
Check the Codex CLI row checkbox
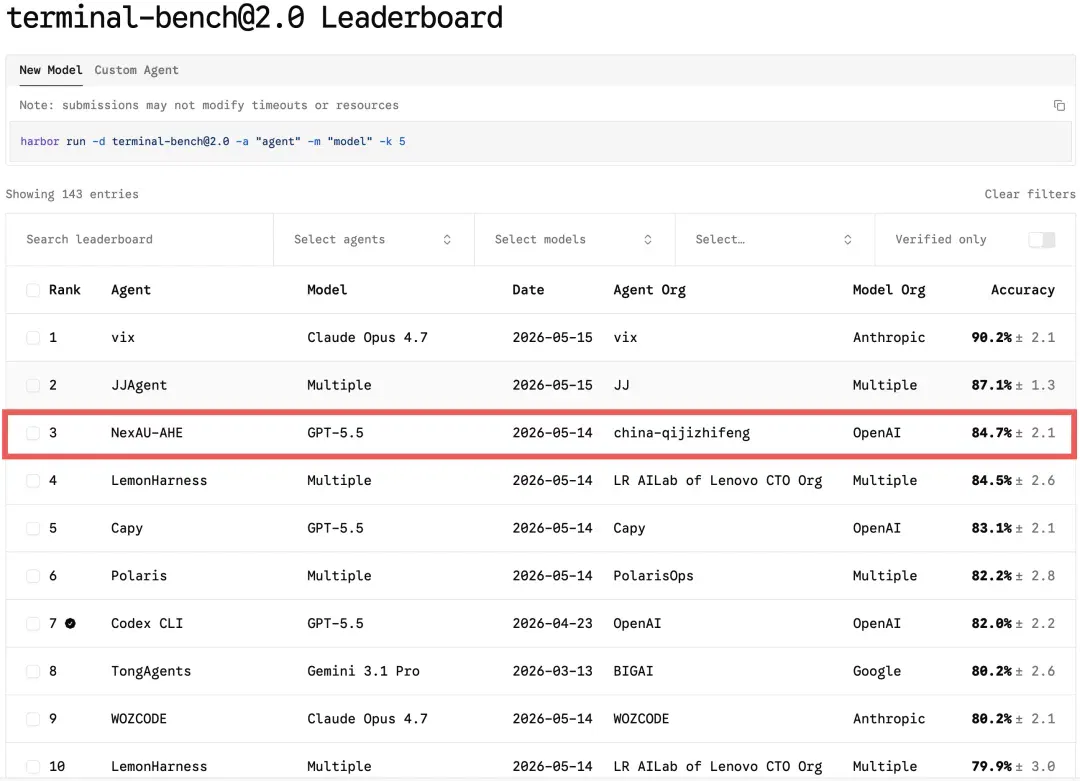32,623
